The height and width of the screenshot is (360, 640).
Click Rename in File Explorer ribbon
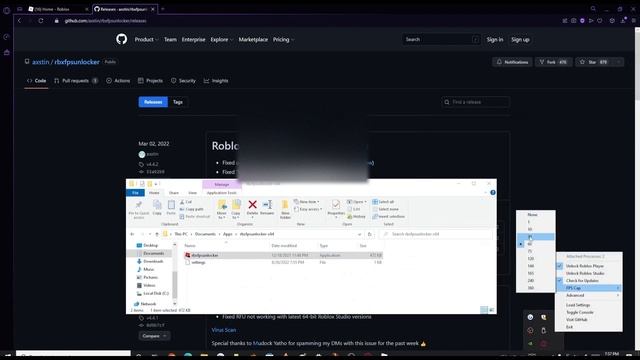click(x=267, y=208)
